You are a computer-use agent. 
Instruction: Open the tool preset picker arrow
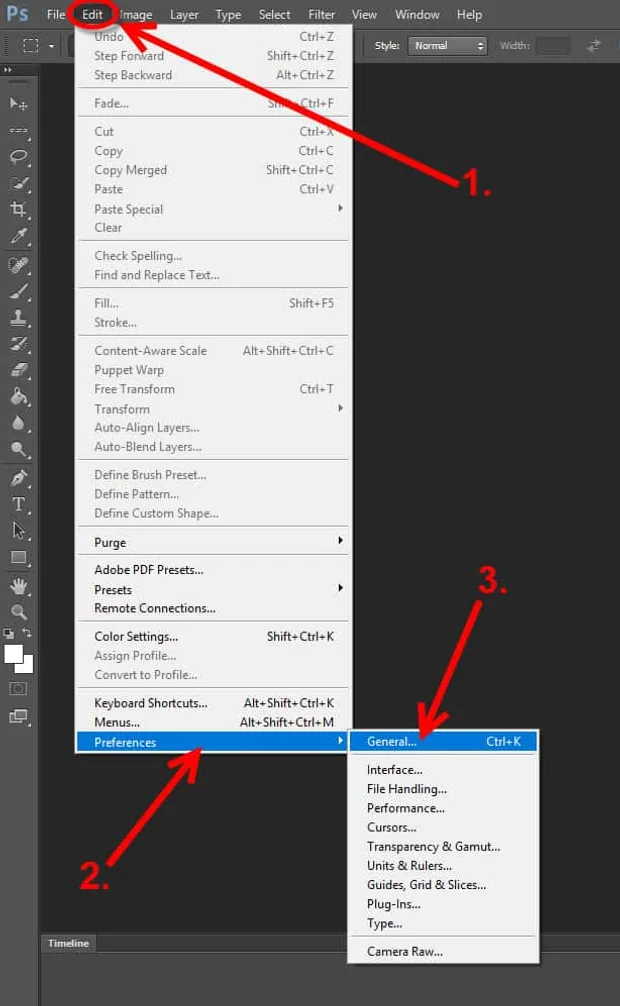(51, 46)
